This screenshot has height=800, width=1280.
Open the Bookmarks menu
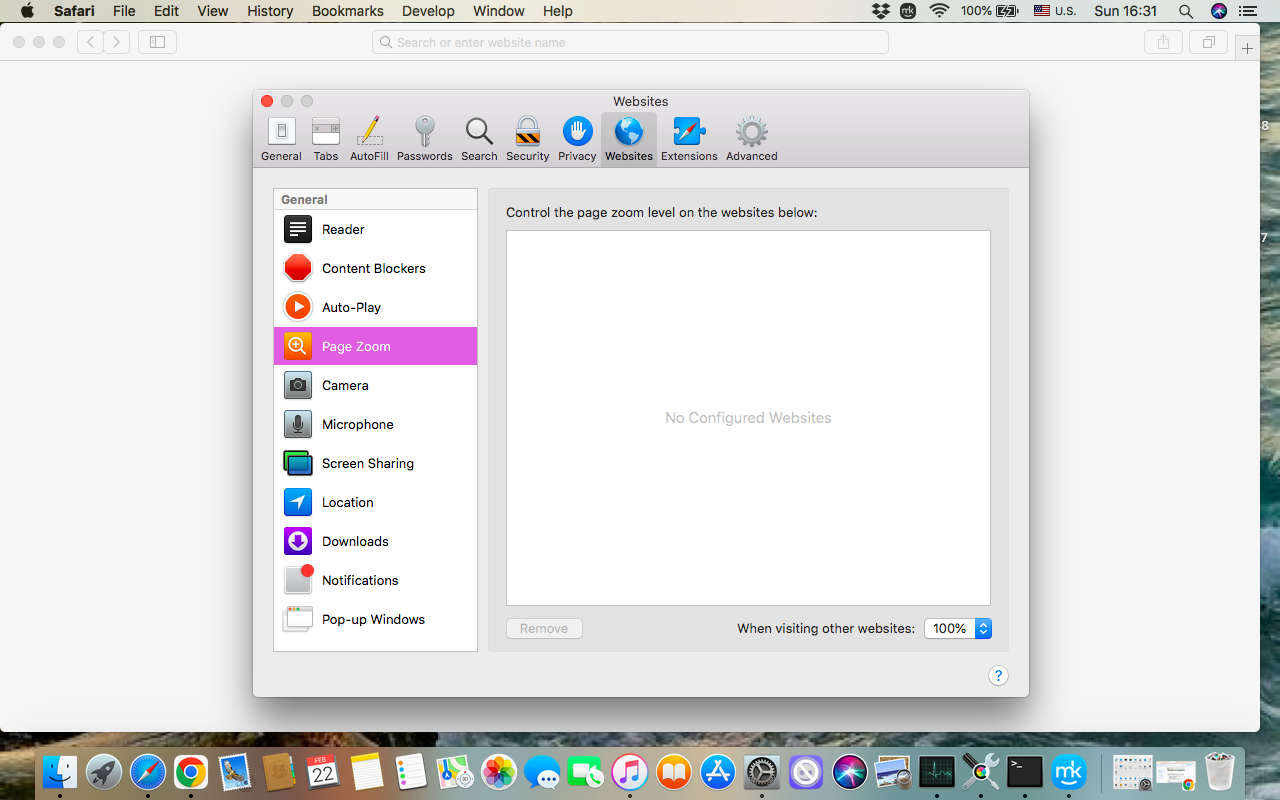point(347,11)
